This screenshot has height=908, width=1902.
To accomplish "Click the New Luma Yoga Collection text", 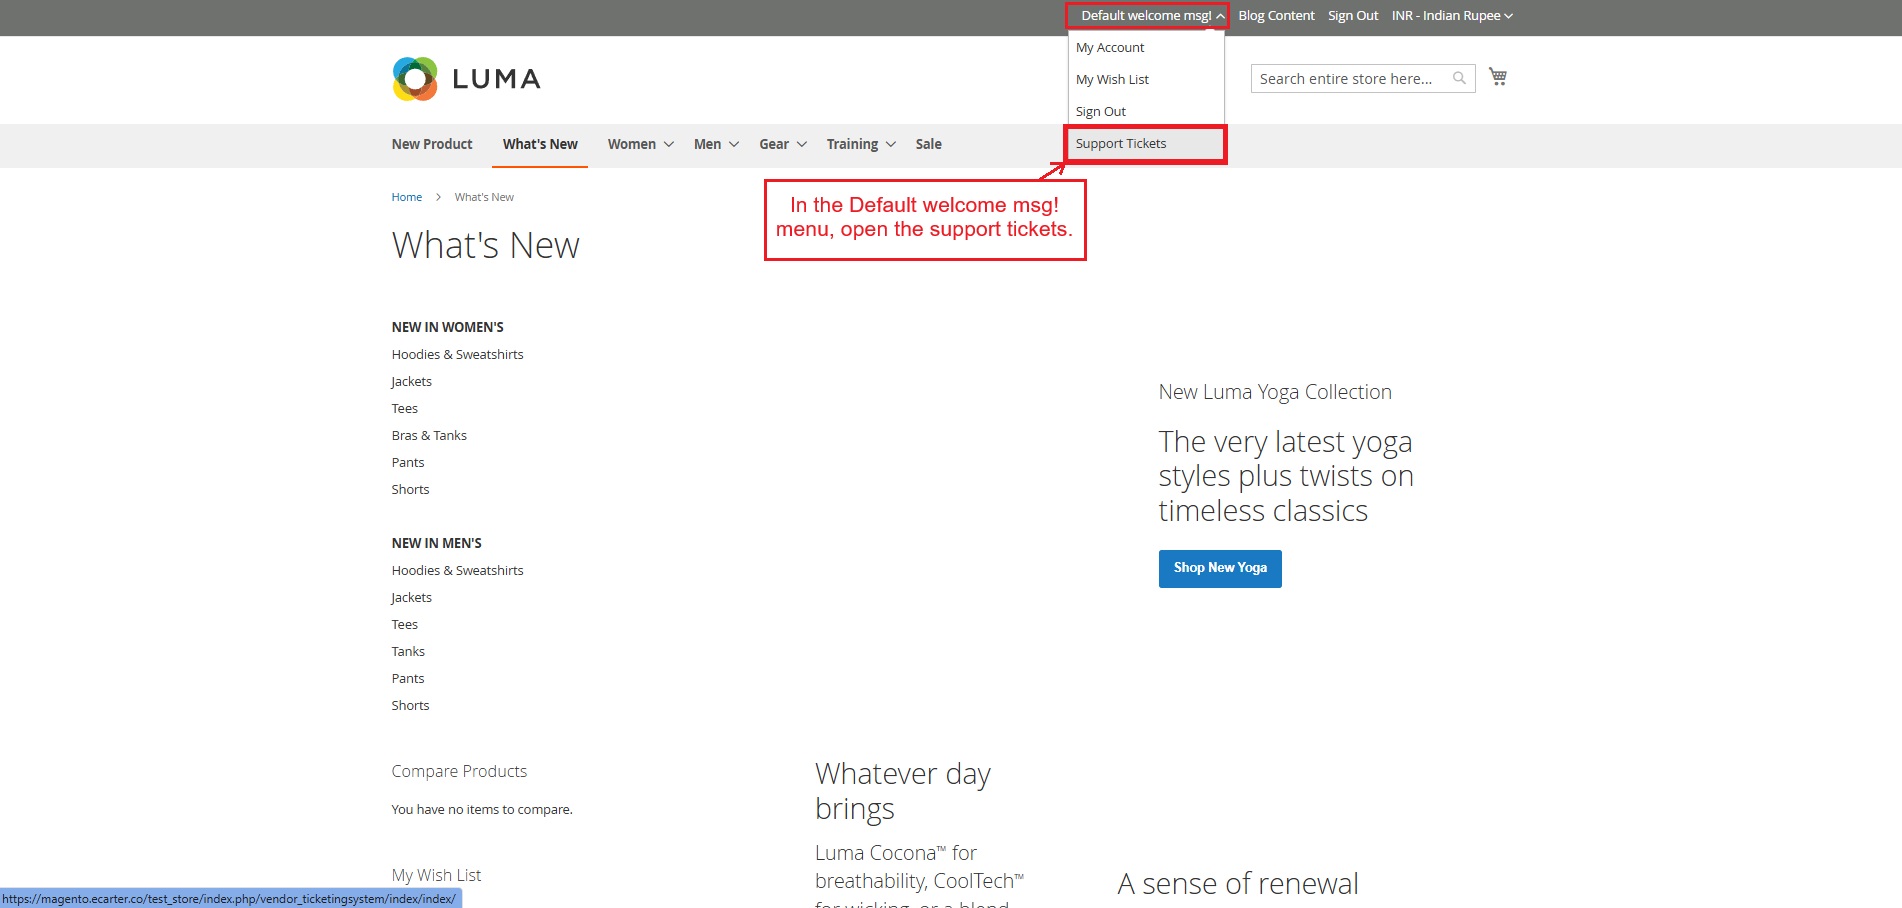I will pos(1275,392).
